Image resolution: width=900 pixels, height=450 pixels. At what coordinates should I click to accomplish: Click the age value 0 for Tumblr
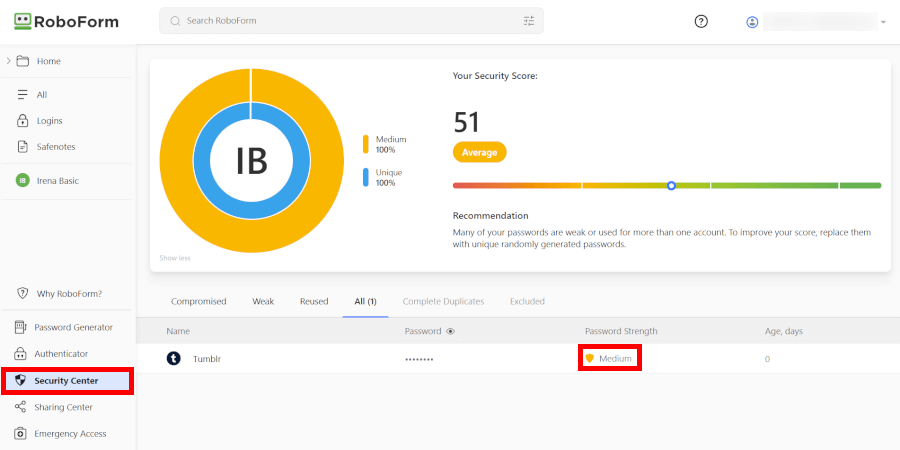[767, 359]
